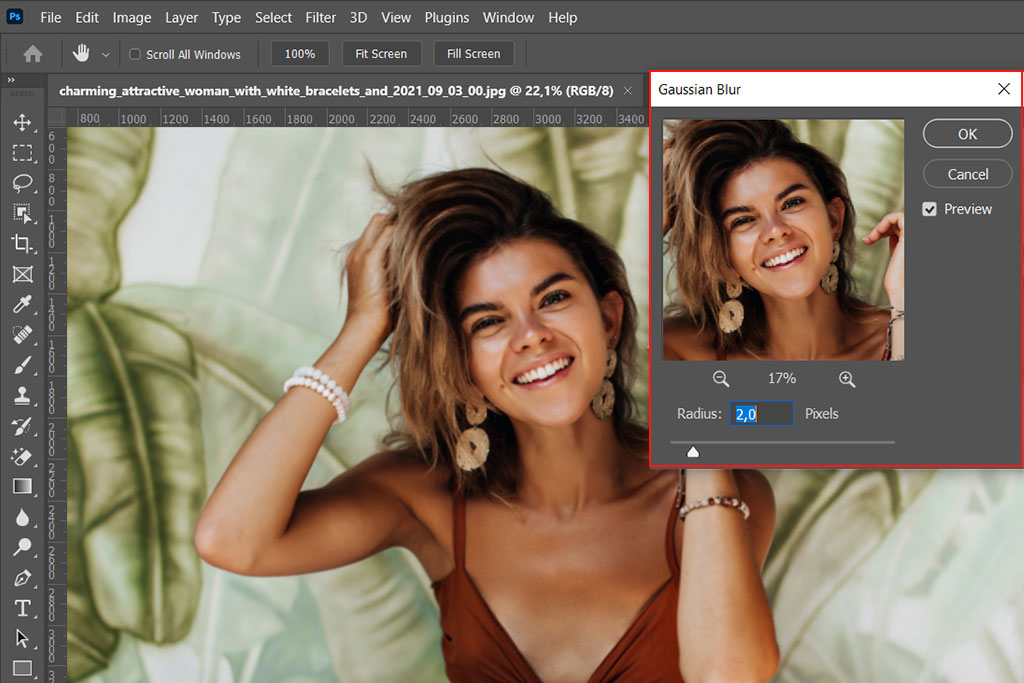Screen dimensions: 1024x683
Task: Click the Pixels unit label
Action: click(x=822, y=414)
